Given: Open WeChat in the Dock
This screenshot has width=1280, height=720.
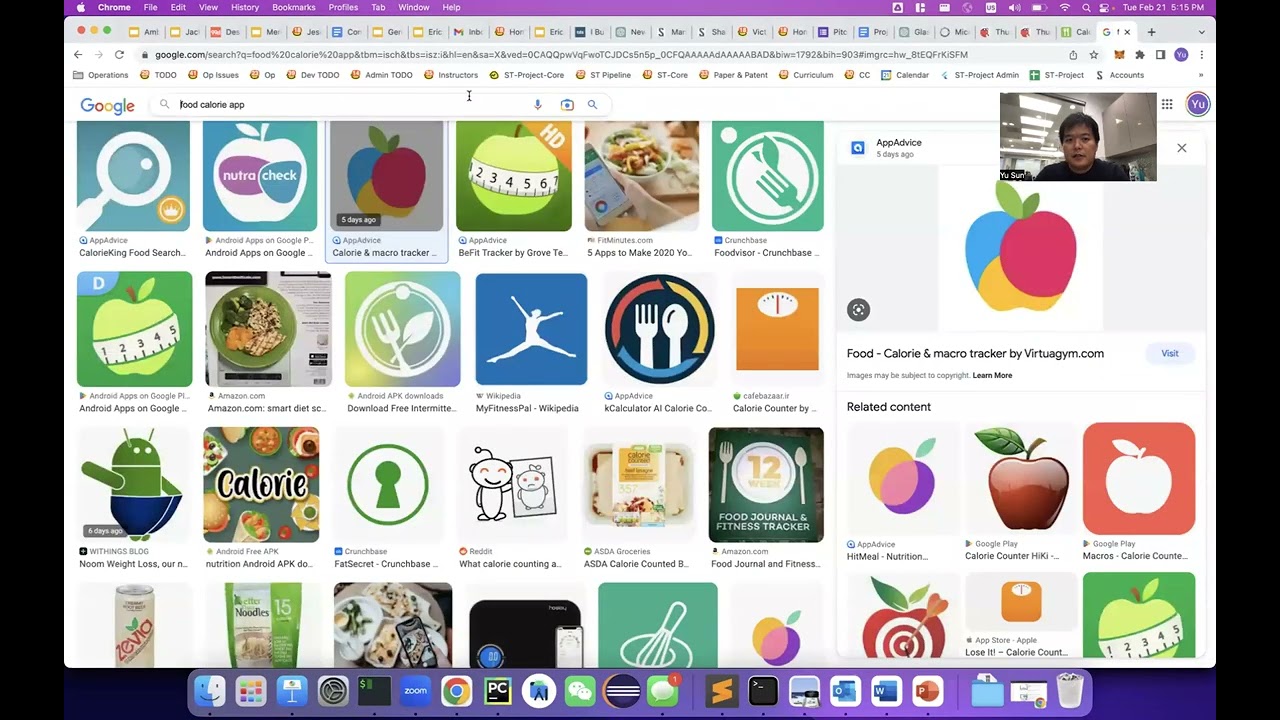Looking at the screenshot, I should (580, 691).
